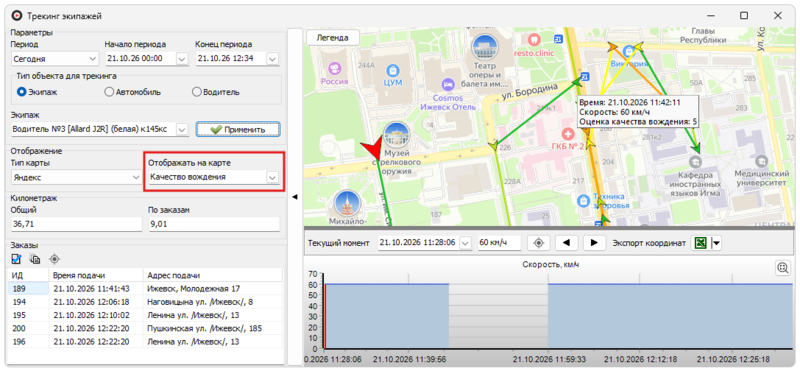
Task: Open export coordinates dropdown arrow
Action: (716, 243)
